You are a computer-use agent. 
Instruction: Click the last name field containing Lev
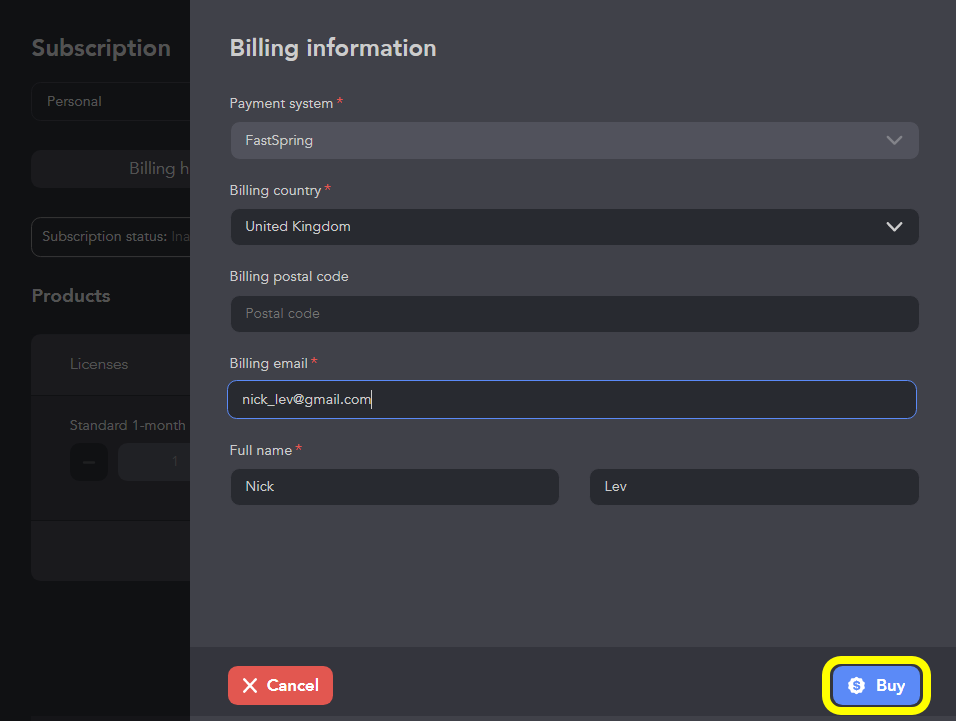coord(753,486)
